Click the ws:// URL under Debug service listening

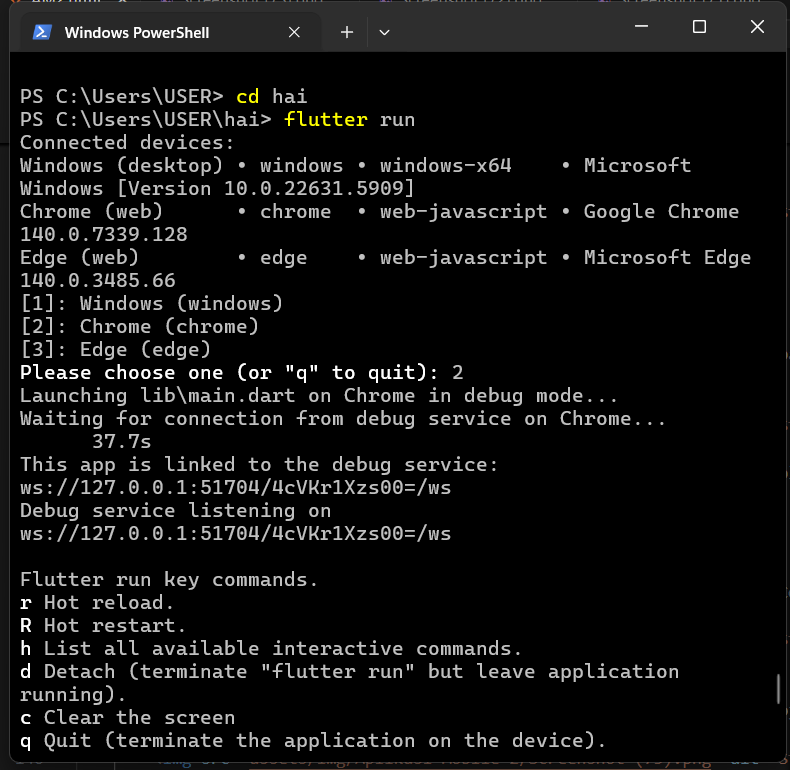(235, 534)
